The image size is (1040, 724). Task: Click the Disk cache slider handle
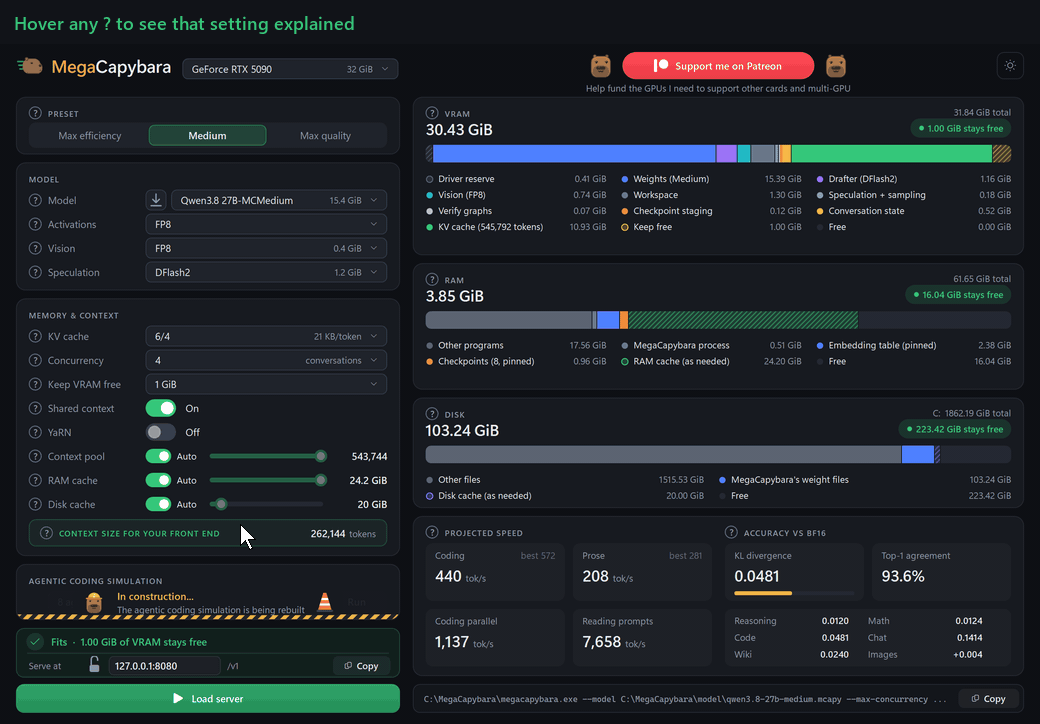pos(222,504)
